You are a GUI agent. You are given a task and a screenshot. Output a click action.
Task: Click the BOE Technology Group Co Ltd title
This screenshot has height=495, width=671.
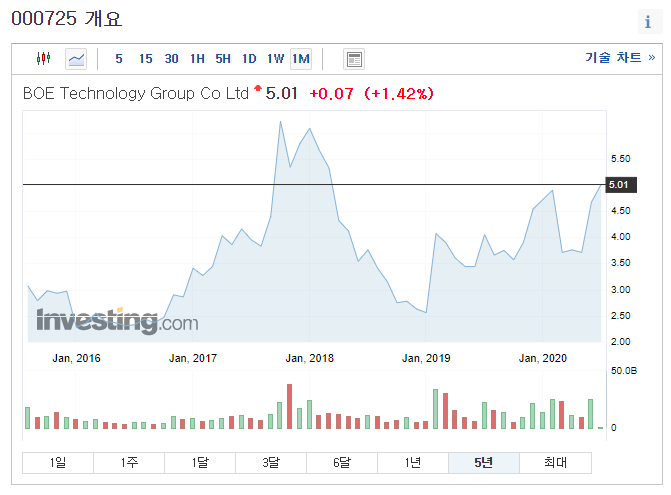(x=136, y=93)
